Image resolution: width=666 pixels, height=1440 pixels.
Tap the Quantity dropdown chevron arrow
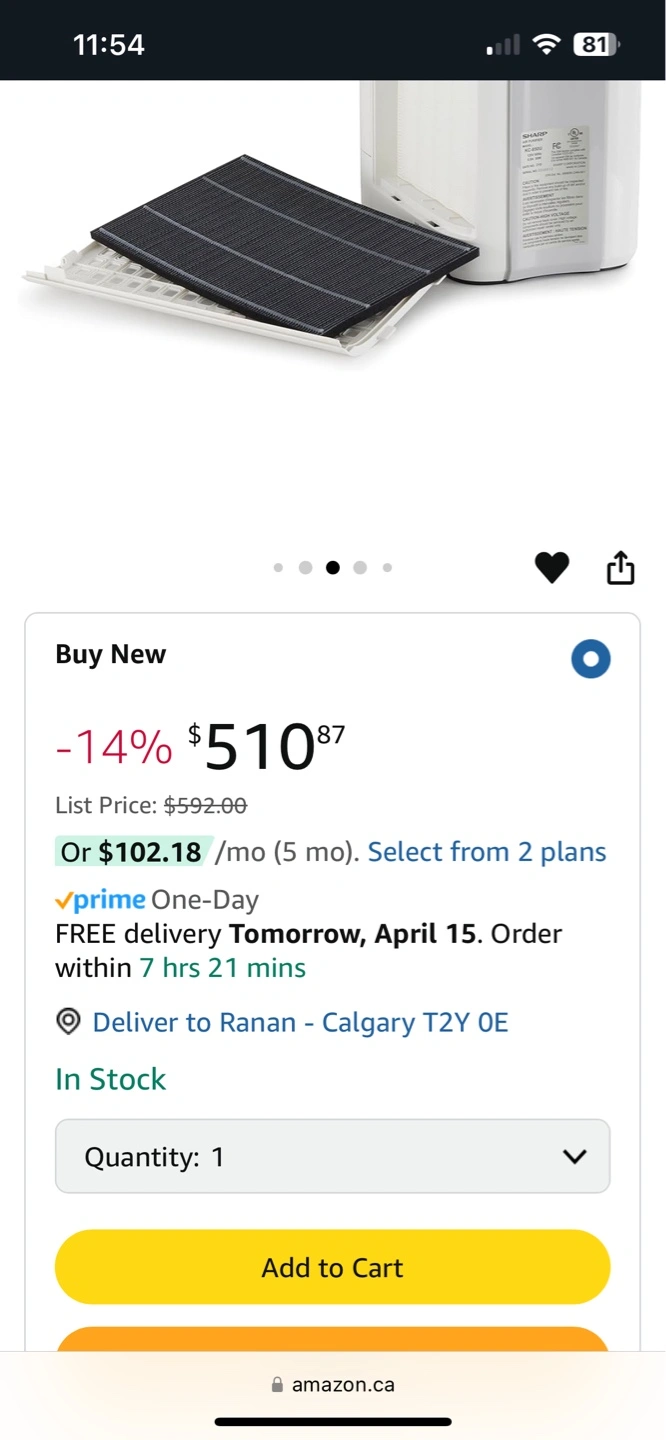click(574, 1157)
